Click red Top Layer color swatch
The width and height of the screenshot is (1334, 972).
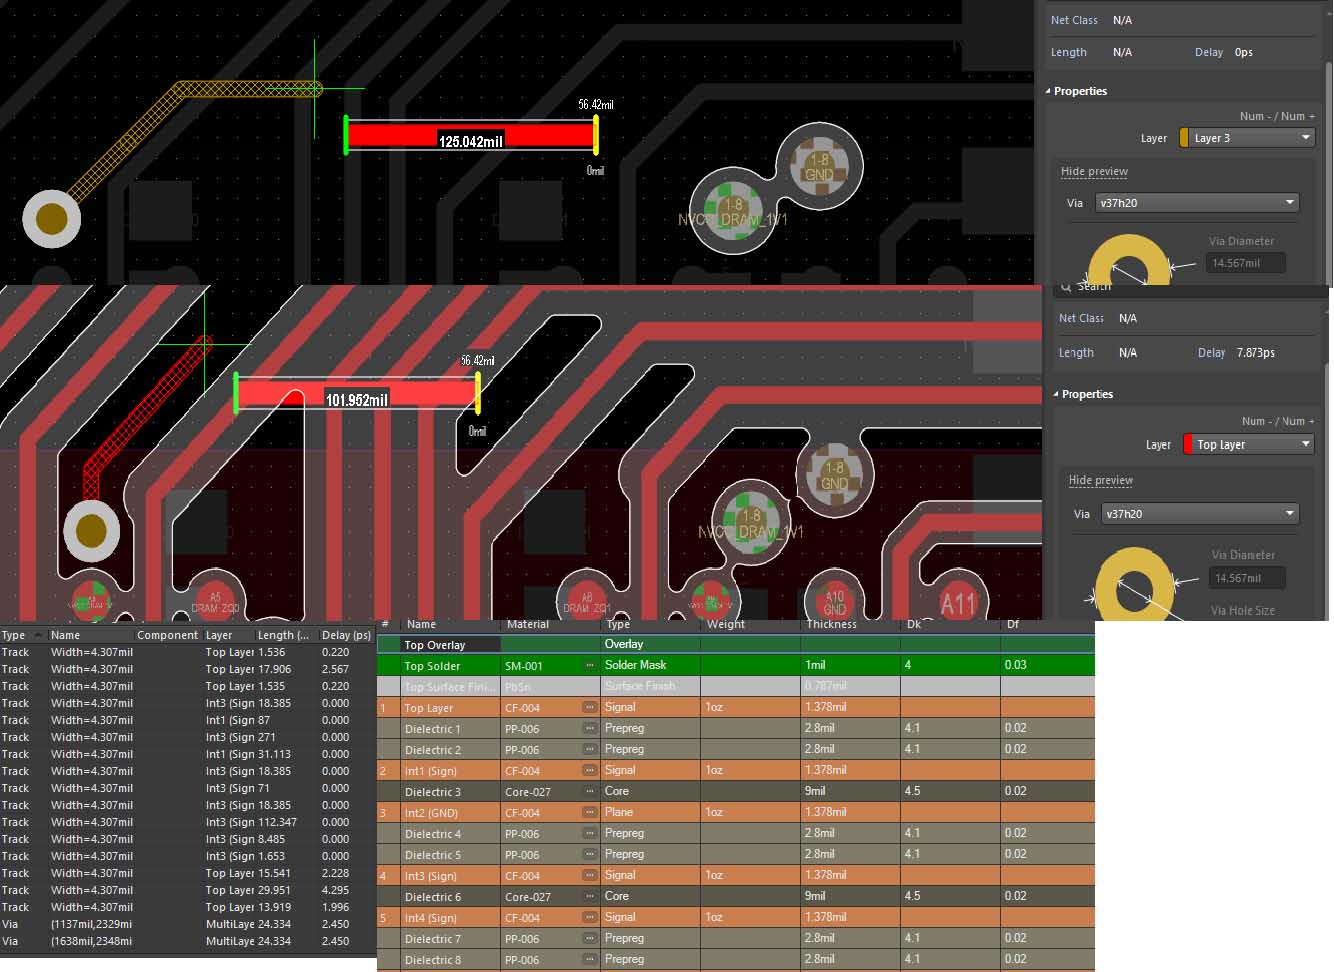click(1187, 445)
